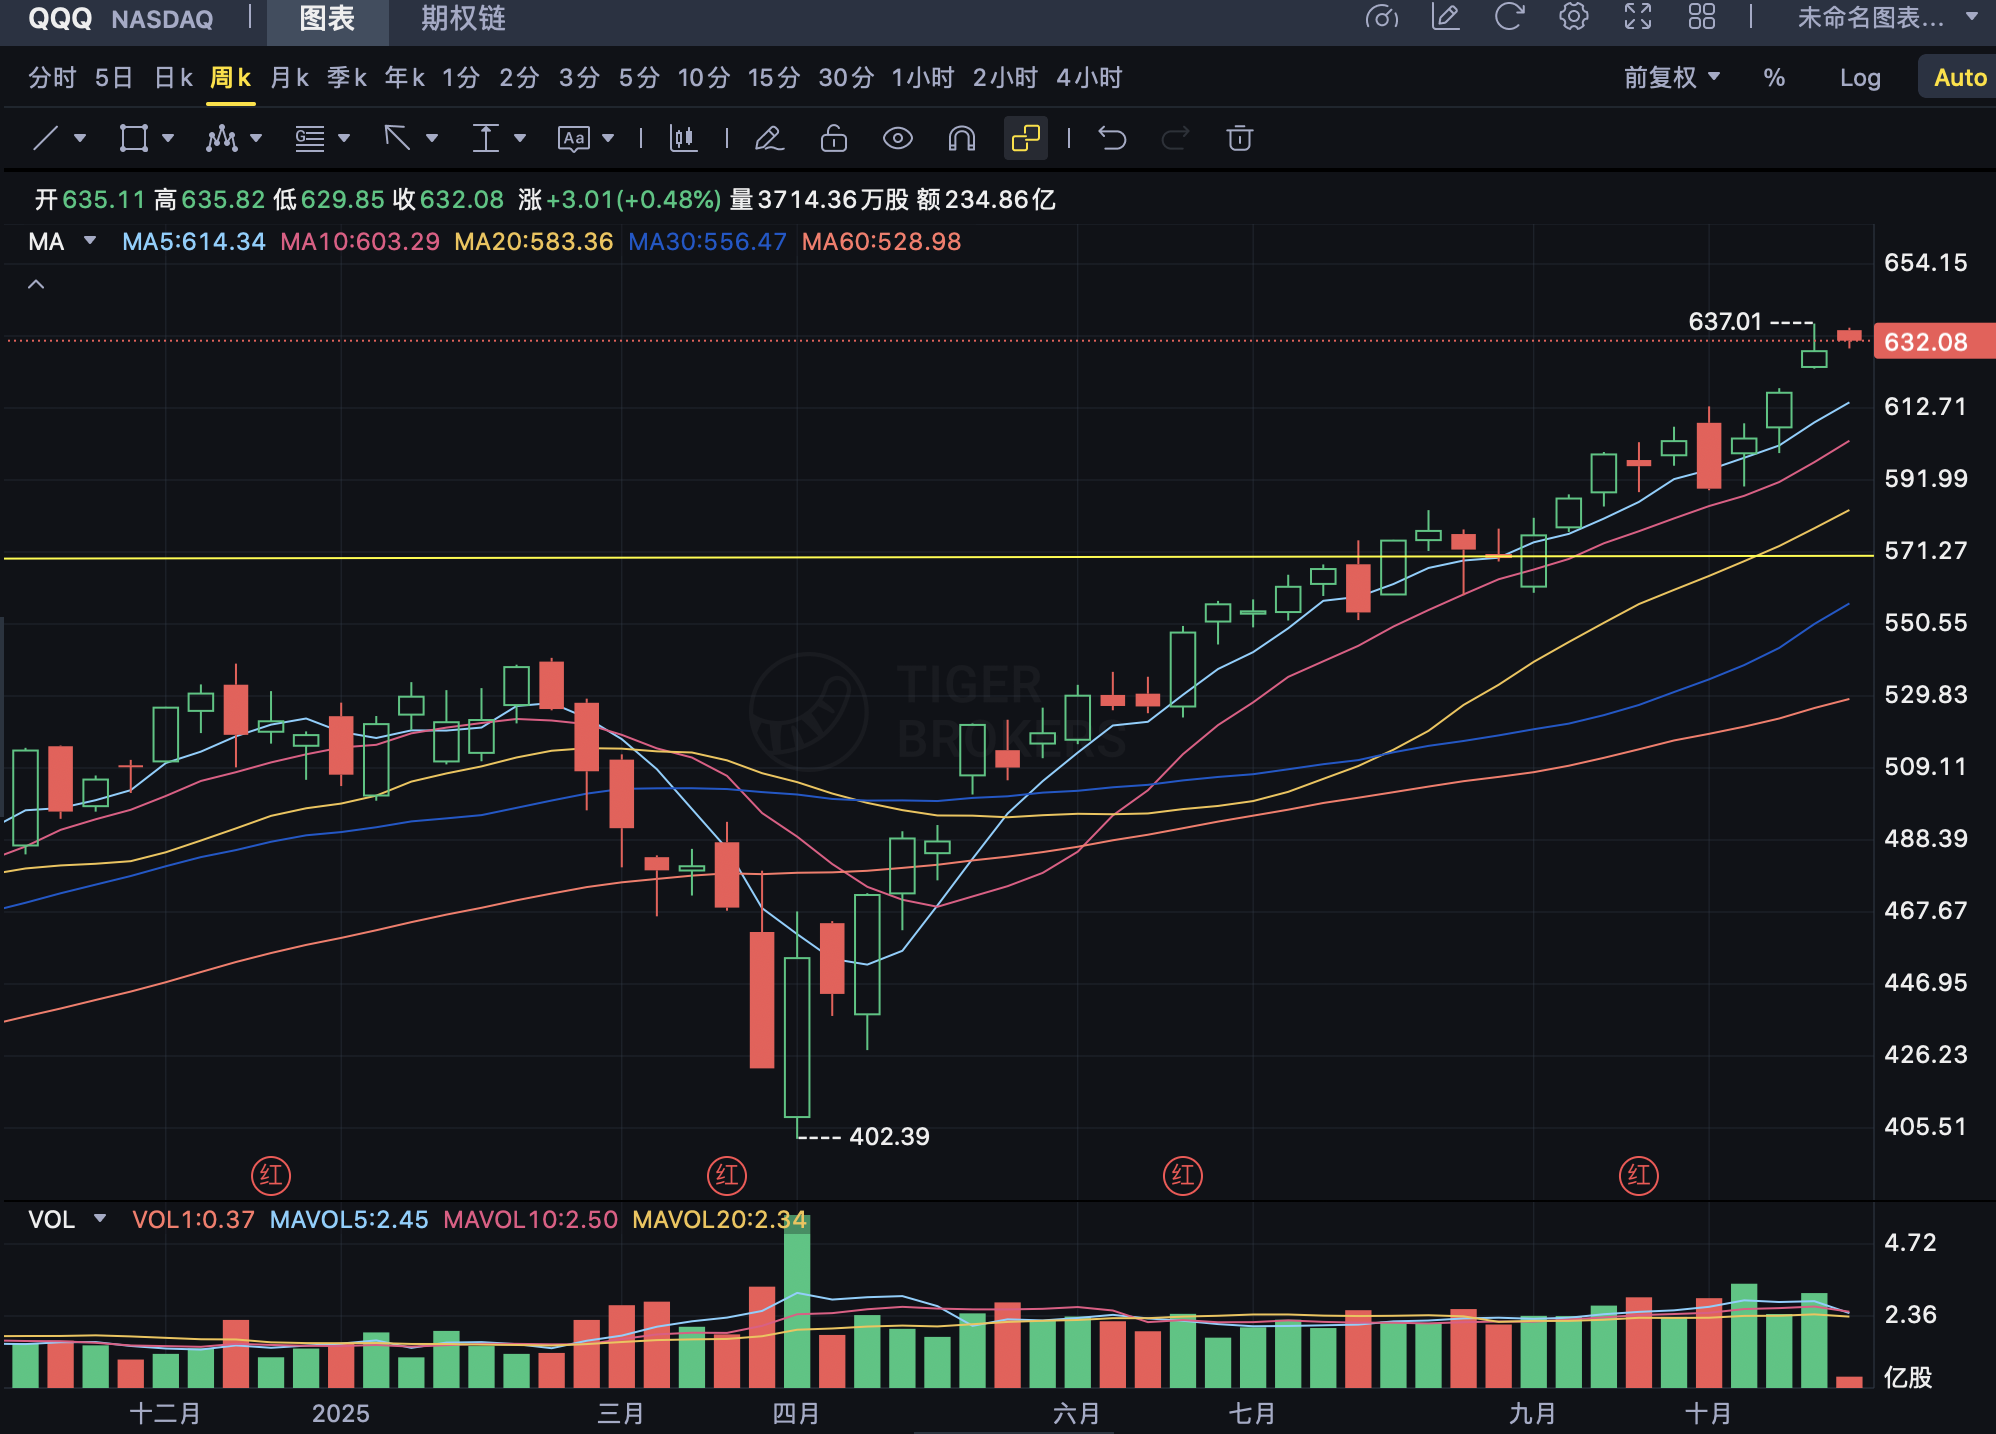This screenshot has height=1434, width=1996.
Task: Click the undo arrow icon
Action: point(1112,138)
